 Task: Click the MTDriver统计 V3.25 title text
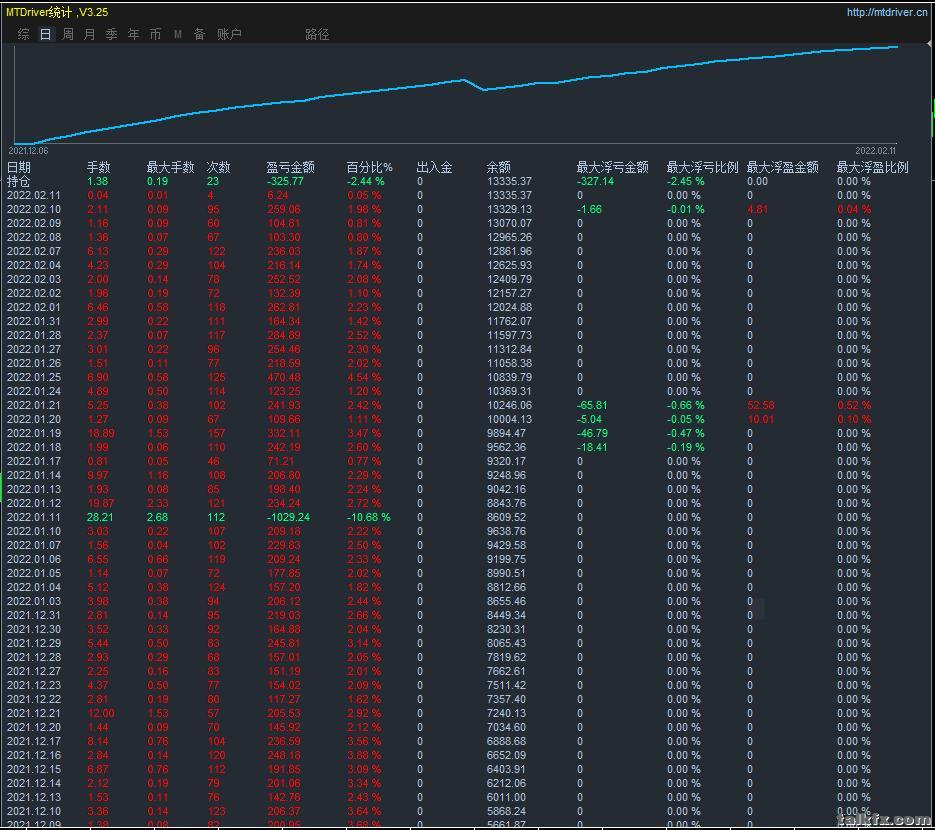[57, 12]
